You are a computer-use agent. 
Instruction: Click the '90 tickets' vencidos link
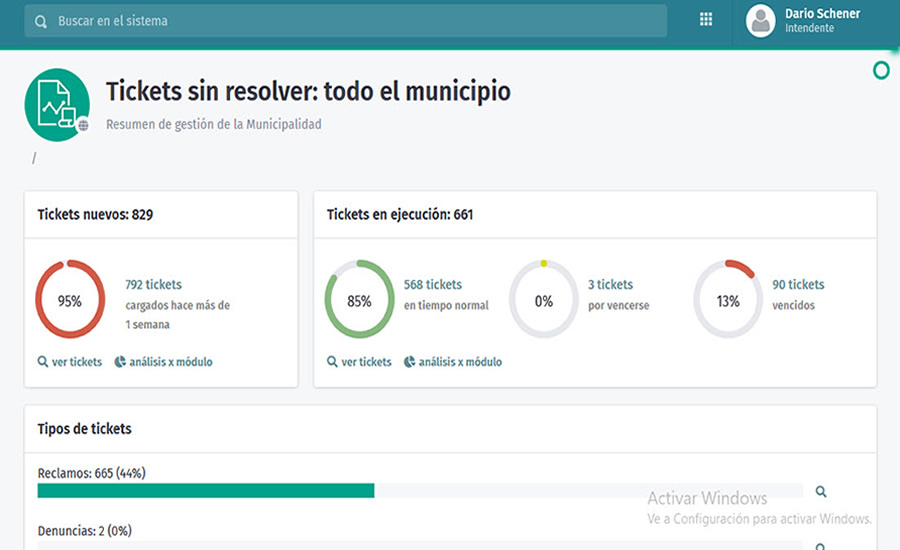798,284
